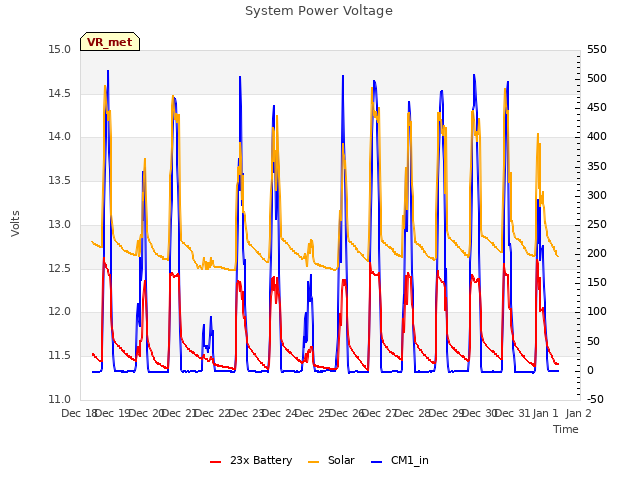Click the Jan 2 date tick label
640x480 pixels.
click(579, 413)
